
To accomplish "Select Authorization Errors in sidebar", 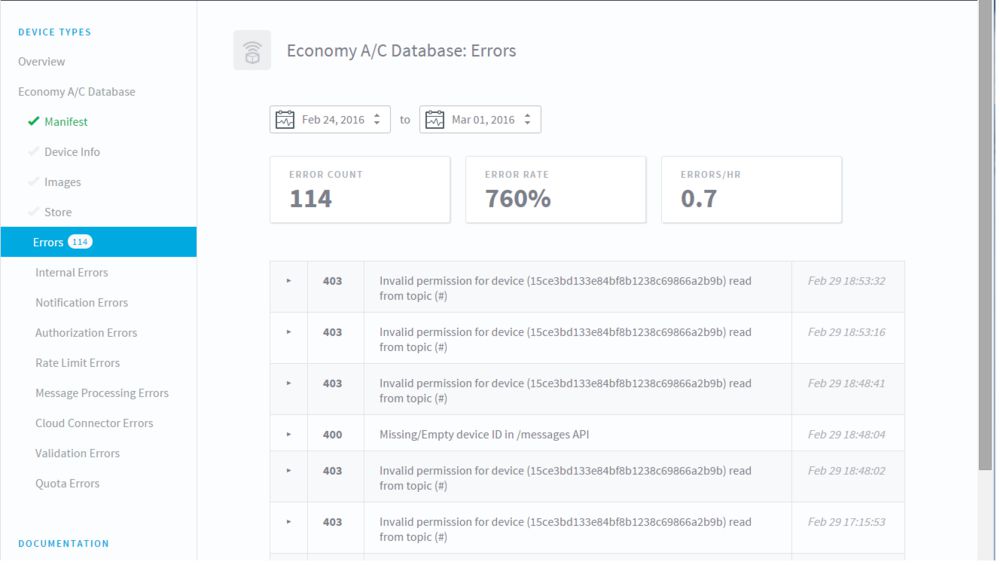I will click(86, 333).
